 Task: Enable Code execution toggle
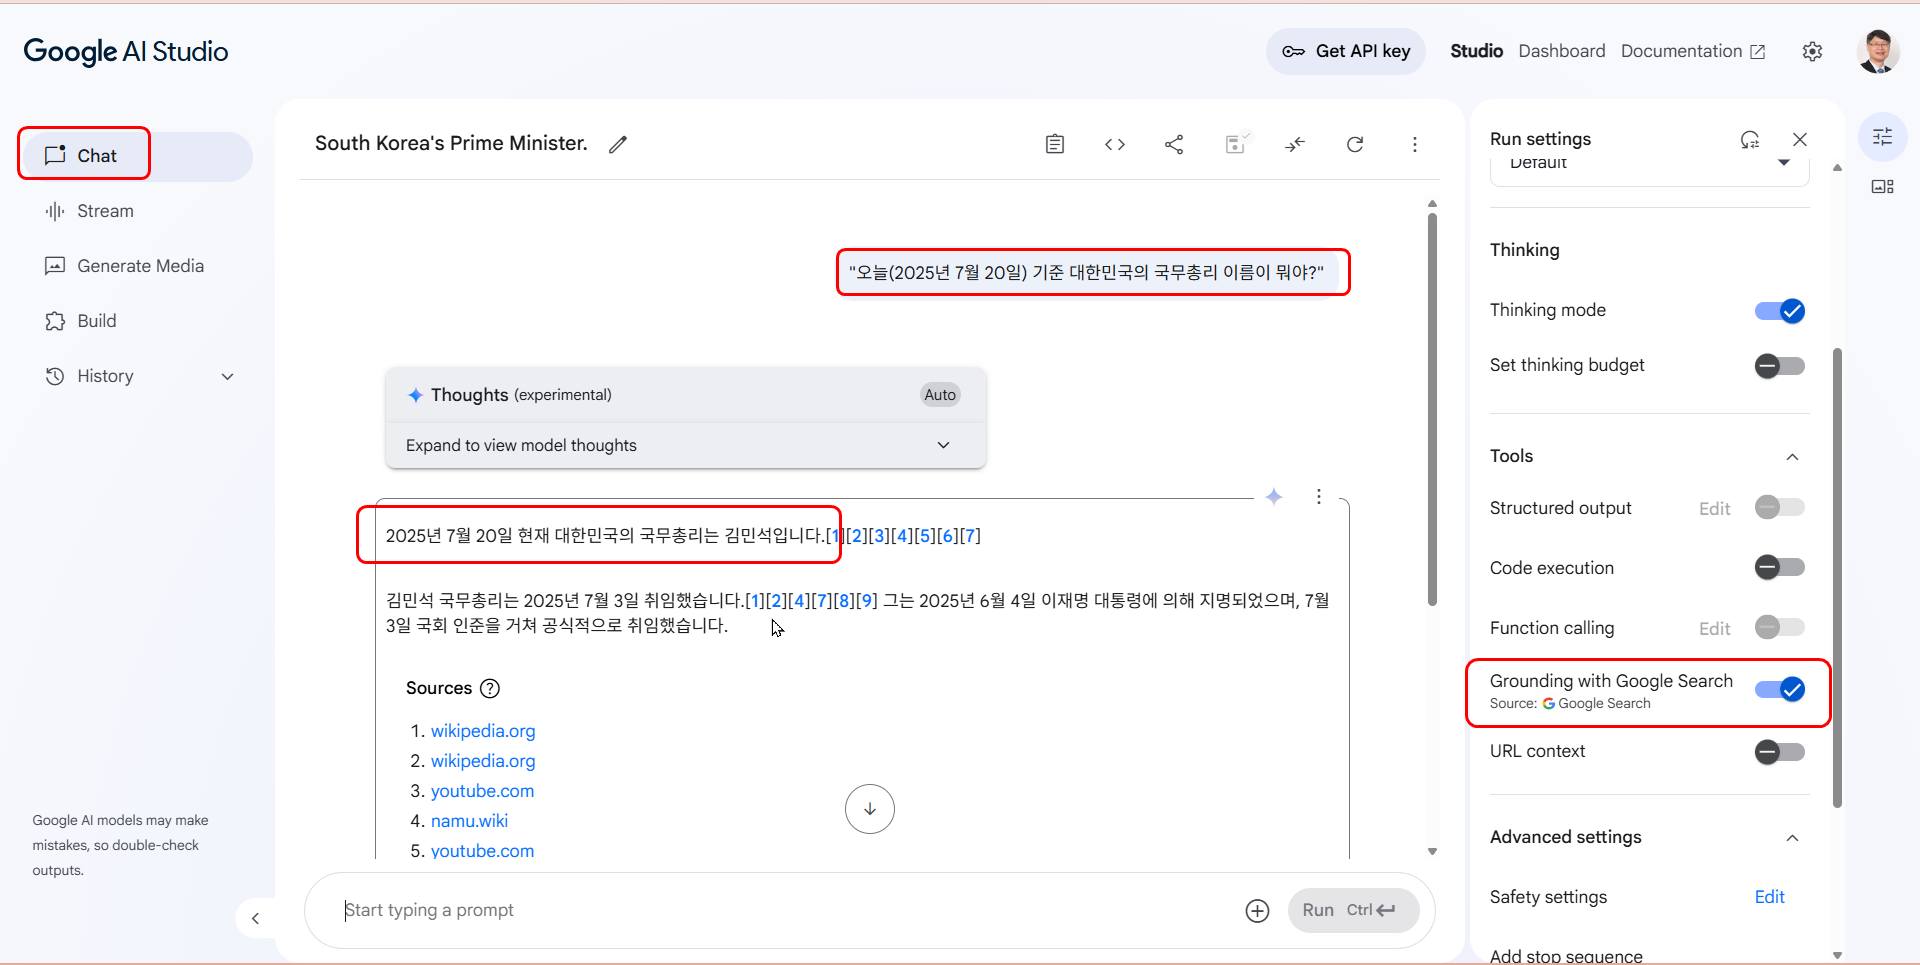point(1780,568)
